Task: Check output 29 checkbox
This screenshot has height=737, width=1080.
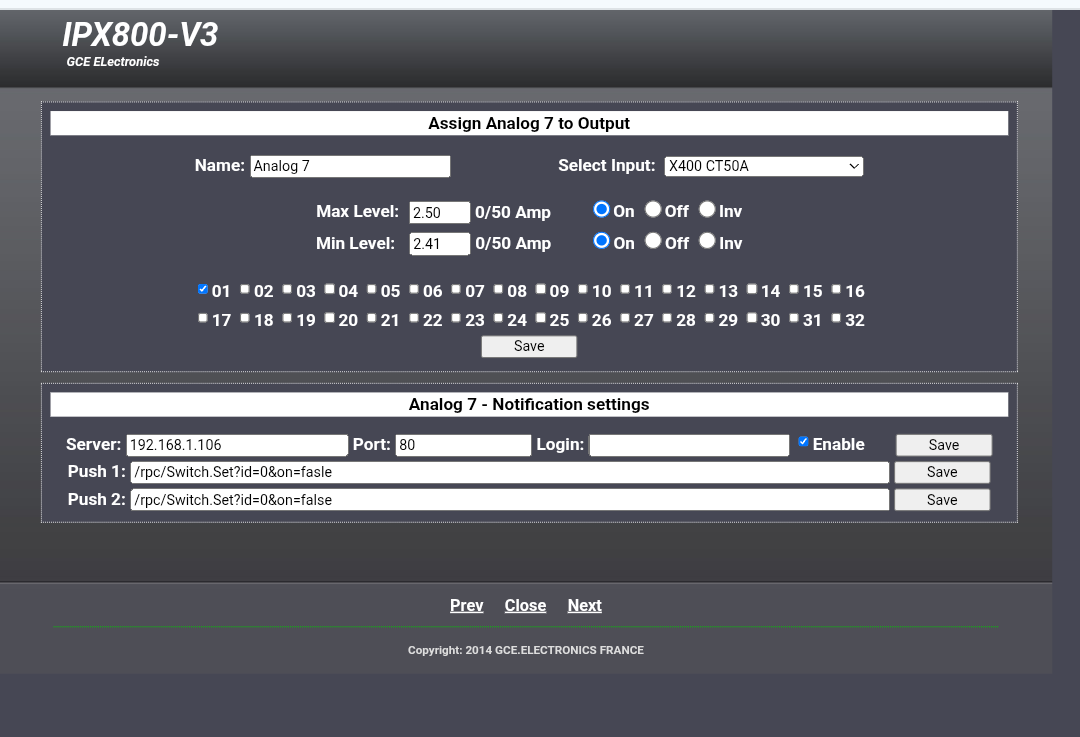Action: pyautogui.click(x=709, y=318)
